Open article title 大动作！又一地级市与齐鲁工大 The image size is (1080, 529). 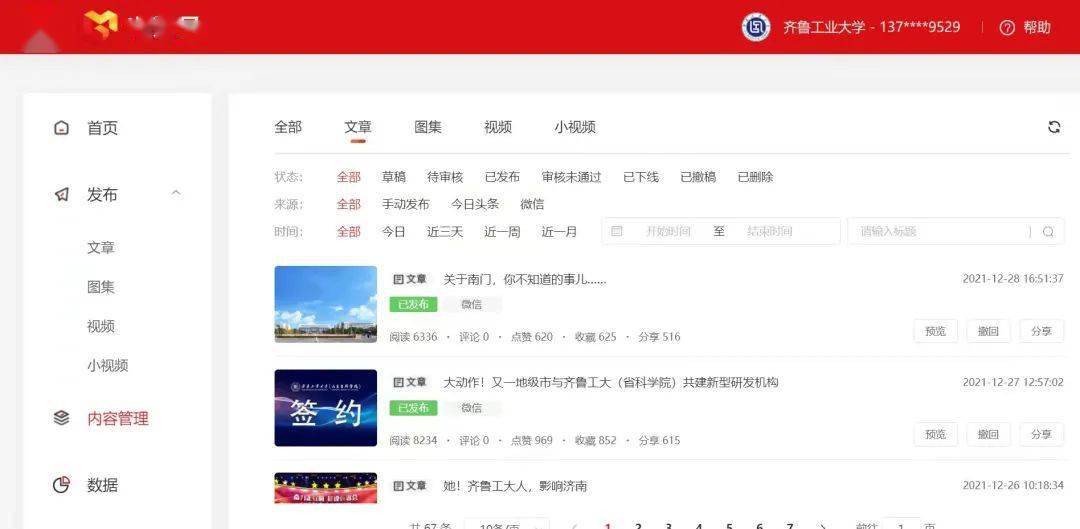click(611, 382)
